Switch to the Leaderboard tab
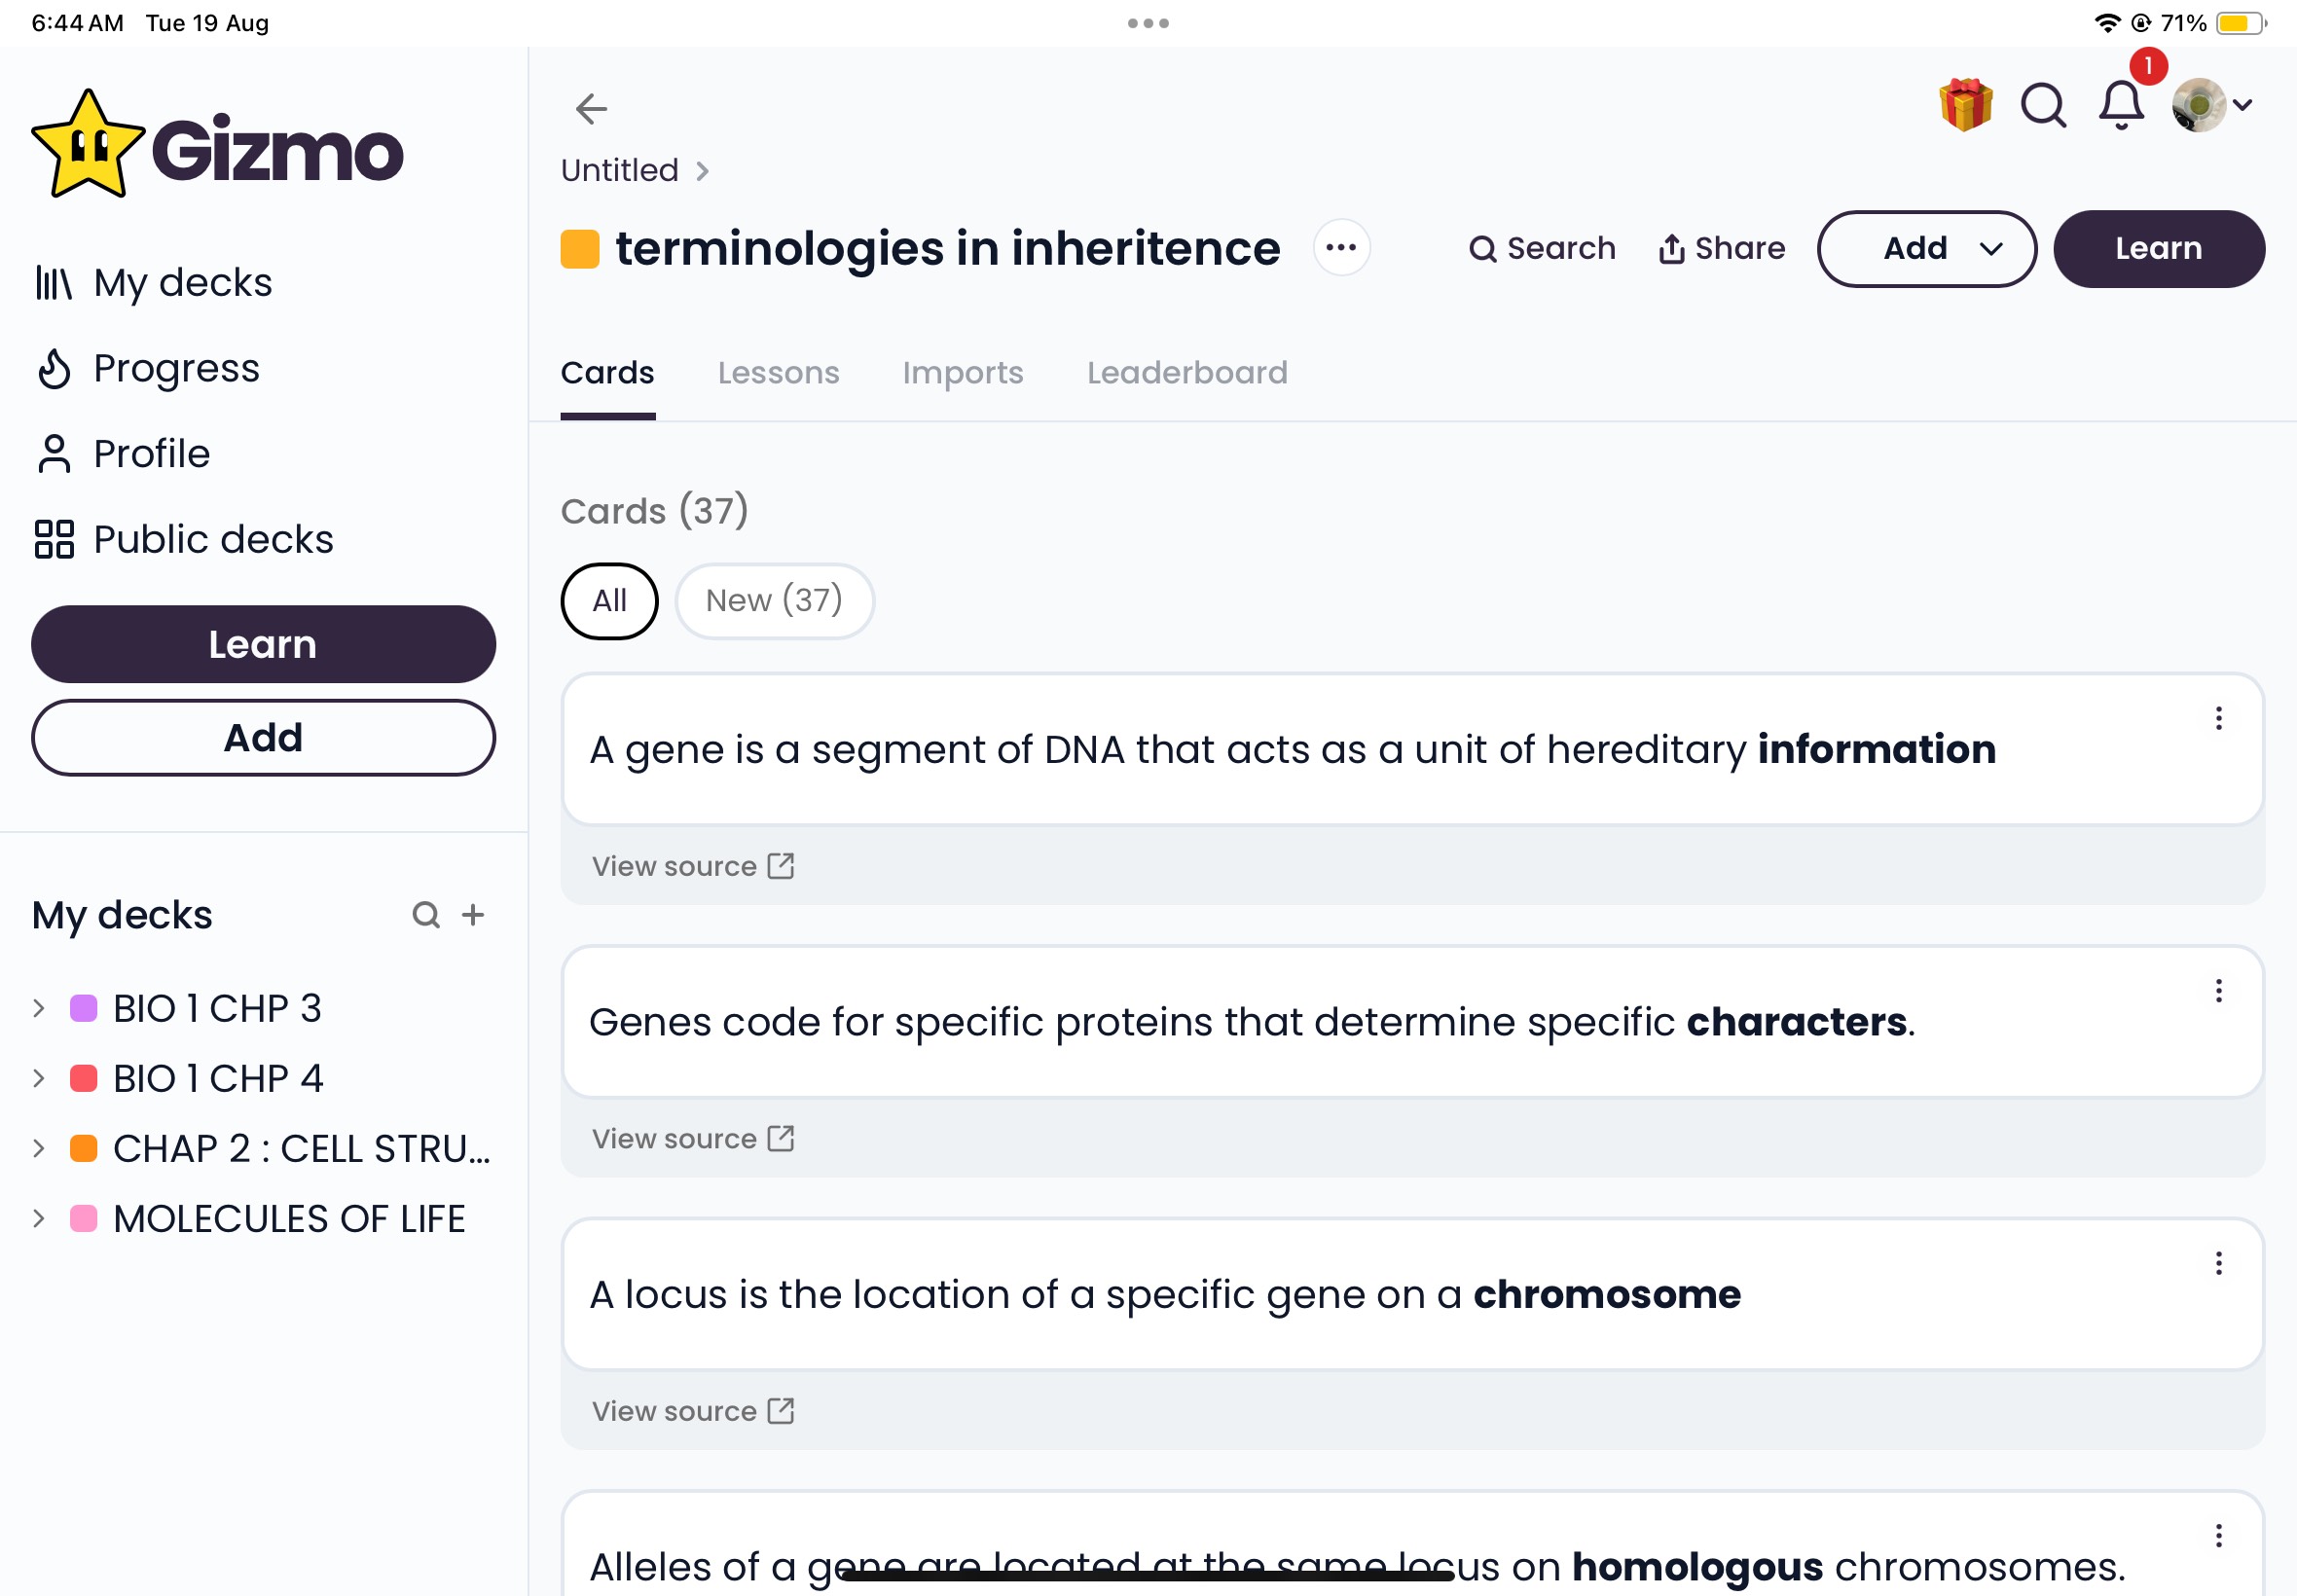This screenshot has width=2297, height=1596. click(1187, 373)
